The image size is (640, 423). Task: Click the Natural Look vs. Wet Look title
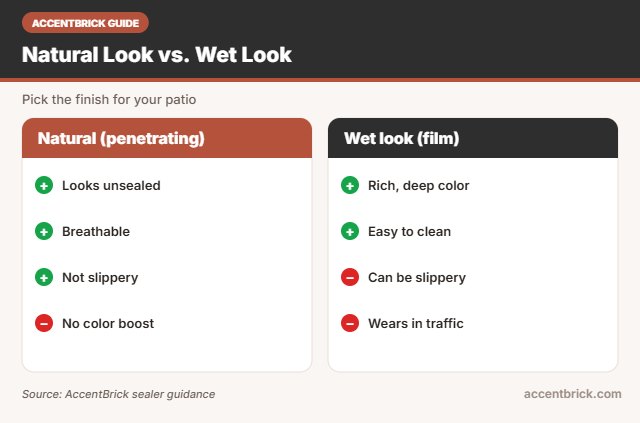pos(157,55)
